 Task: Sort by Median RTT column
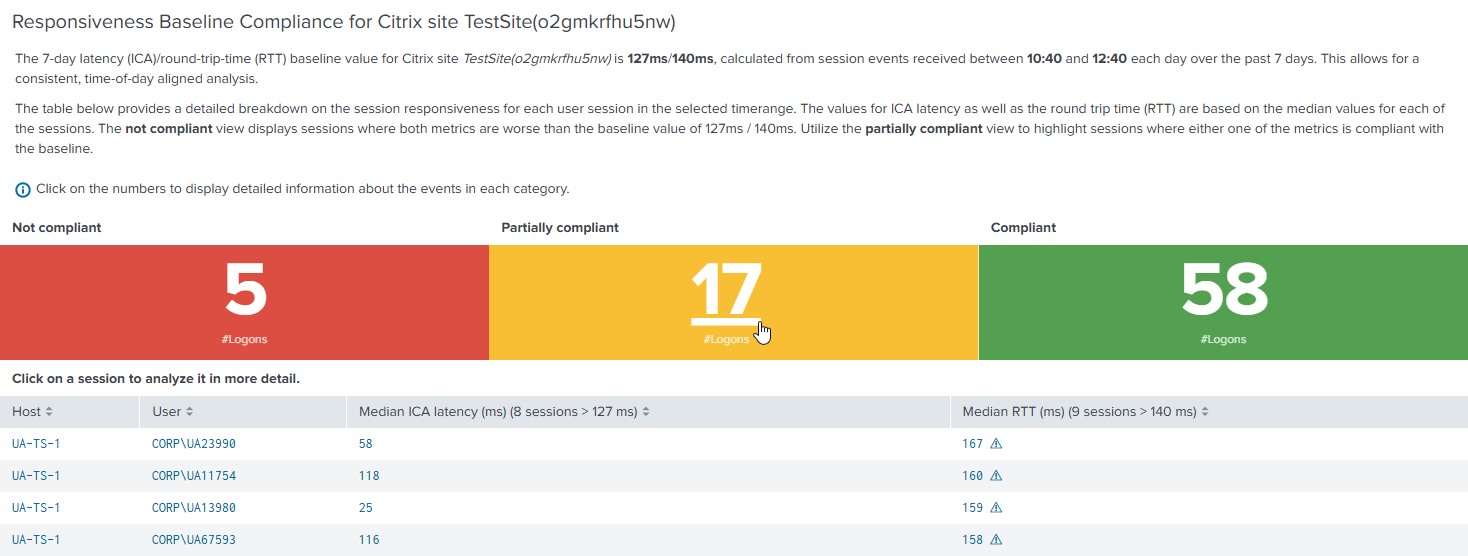[1085, 412]
